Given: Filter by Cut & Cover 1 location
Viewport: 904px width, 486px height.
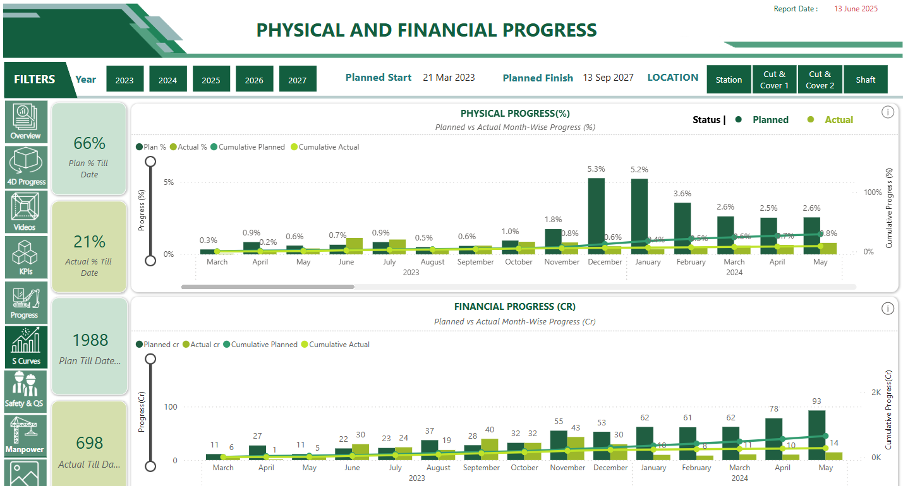Looking at the screenshot, I should 774,79.
